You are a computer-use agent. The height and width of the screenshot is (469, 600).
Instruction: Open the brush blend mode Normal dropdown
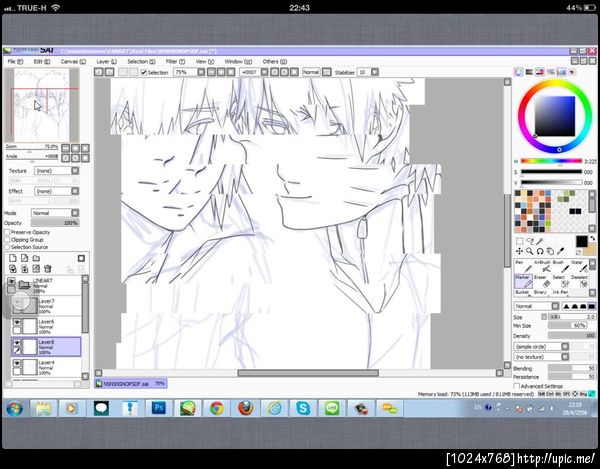(x=536, y=306)
